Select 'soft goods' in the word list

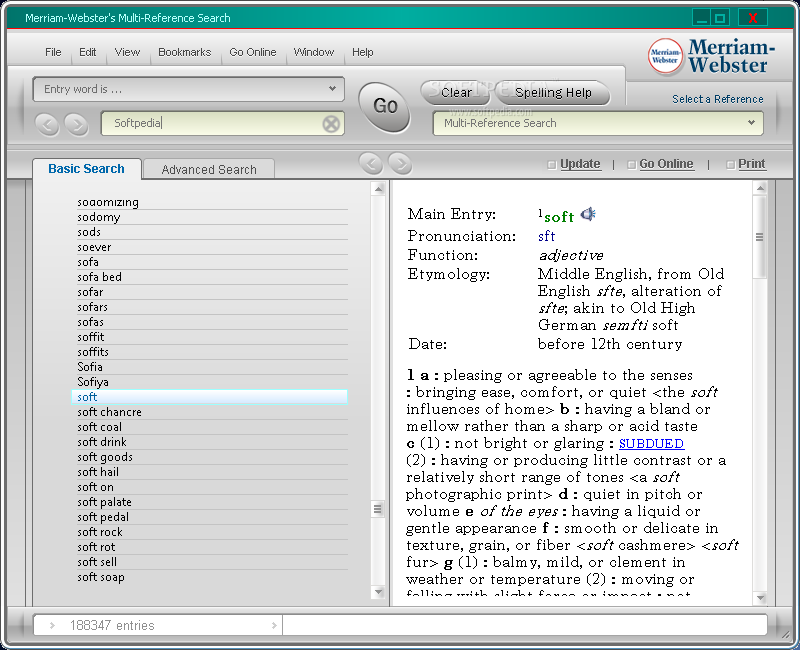[210, 457]
